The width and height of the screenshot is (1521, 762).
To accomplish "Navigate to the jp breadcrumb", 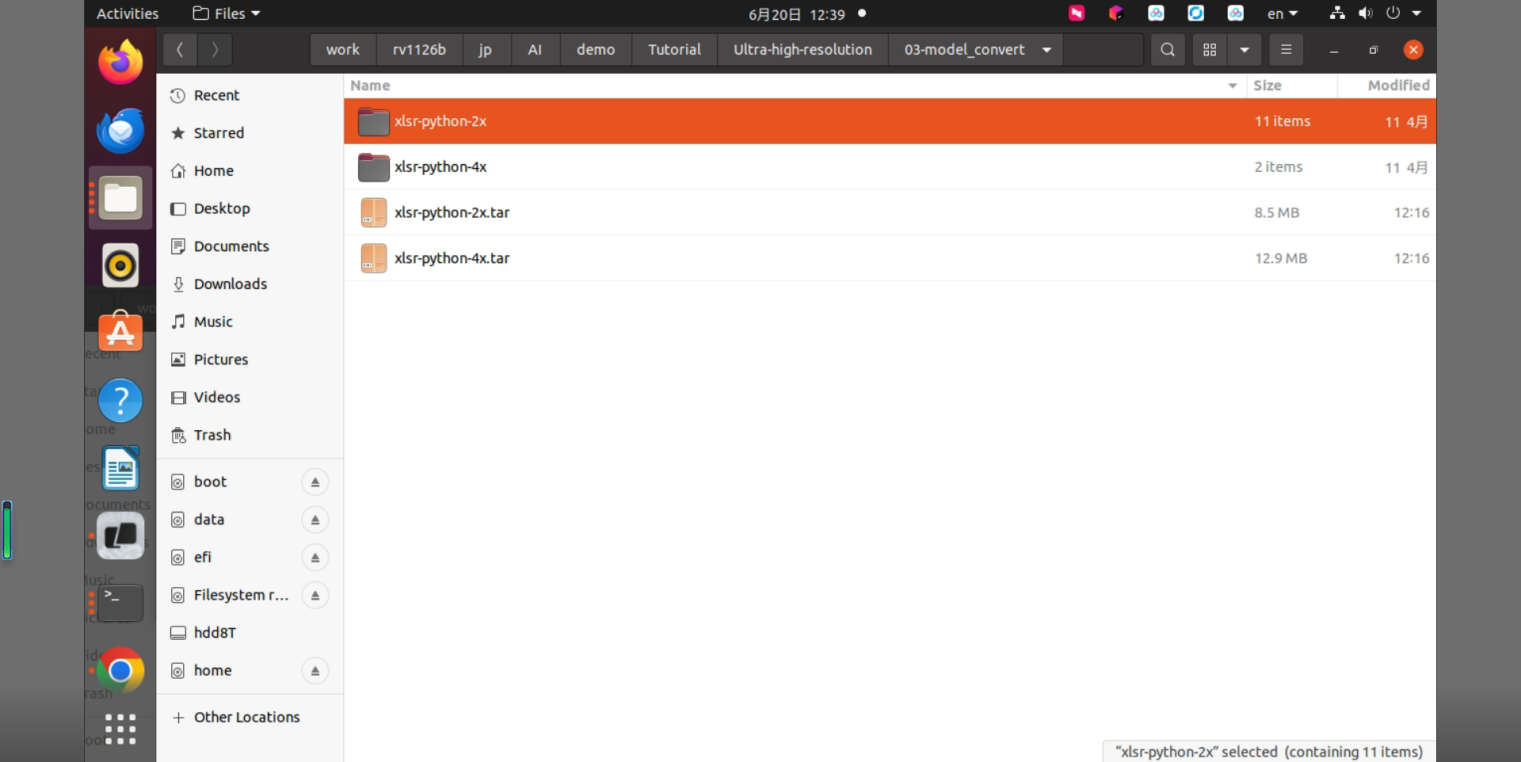I will pyautogui.click(x=485, y=50).
